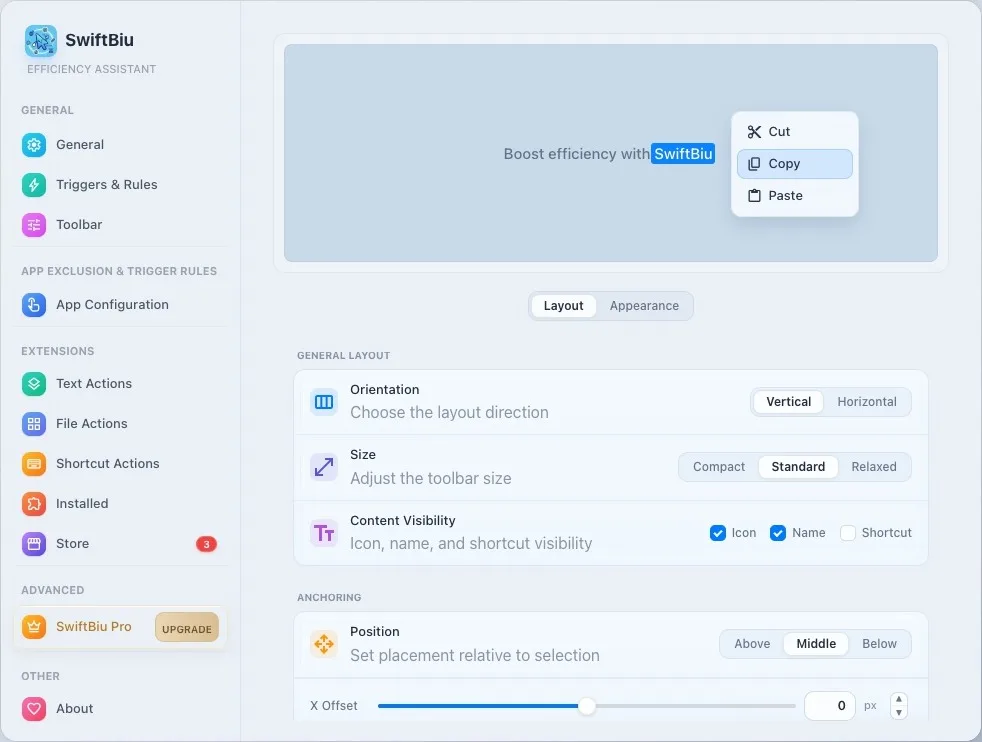Switch to the Appearance tab
Viewport: 982px width, 742px height.
click(x=644, y=306)
